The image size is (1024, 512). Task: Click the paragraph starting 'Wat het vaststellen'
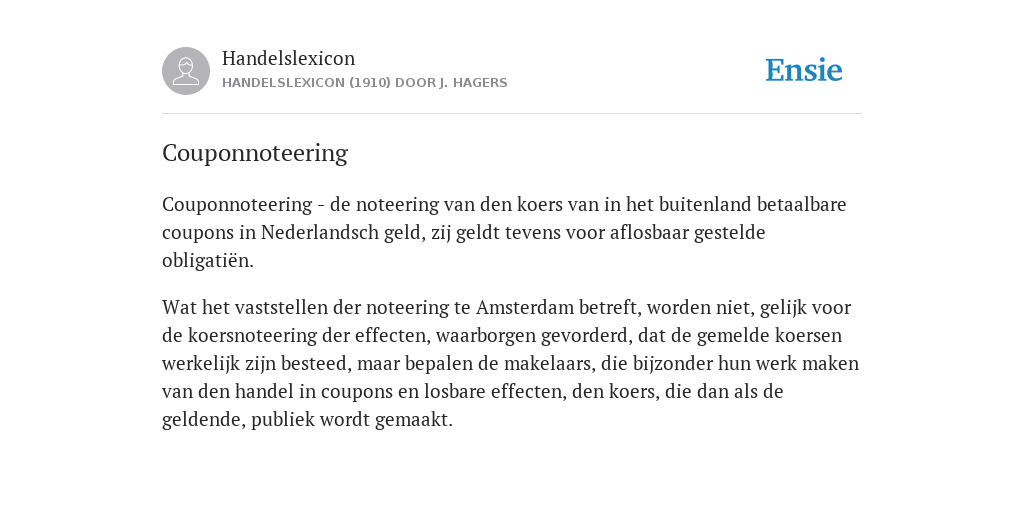(x=511, y=363)
